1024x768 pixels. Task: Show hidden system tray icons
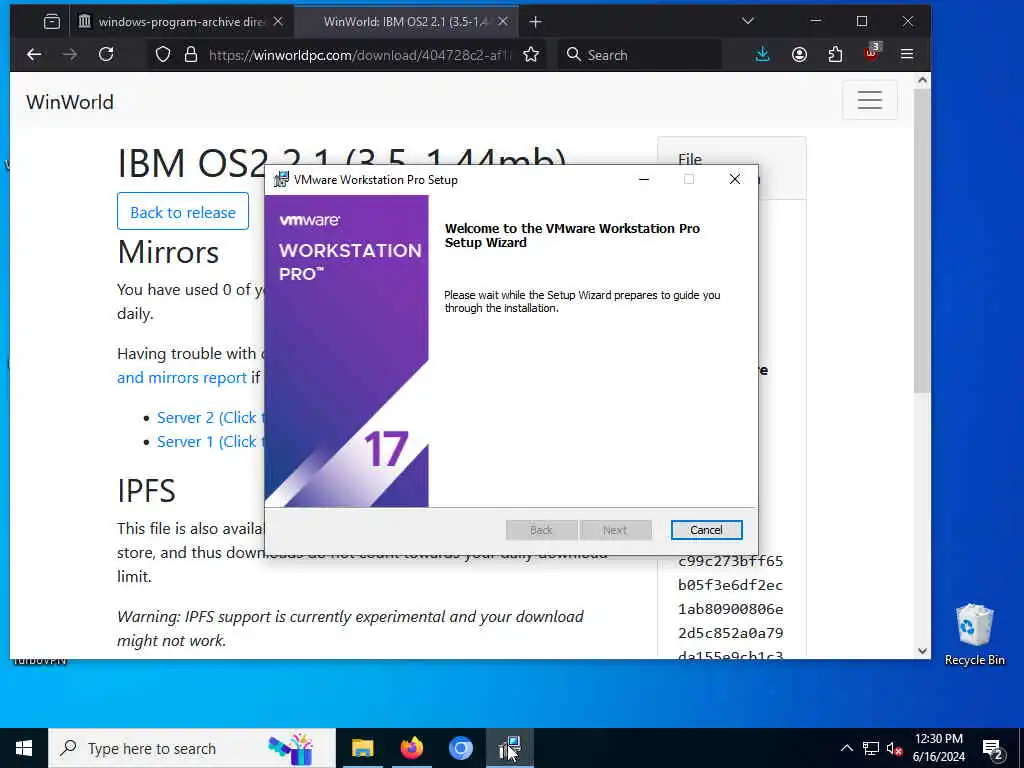[x=846, y=748]
